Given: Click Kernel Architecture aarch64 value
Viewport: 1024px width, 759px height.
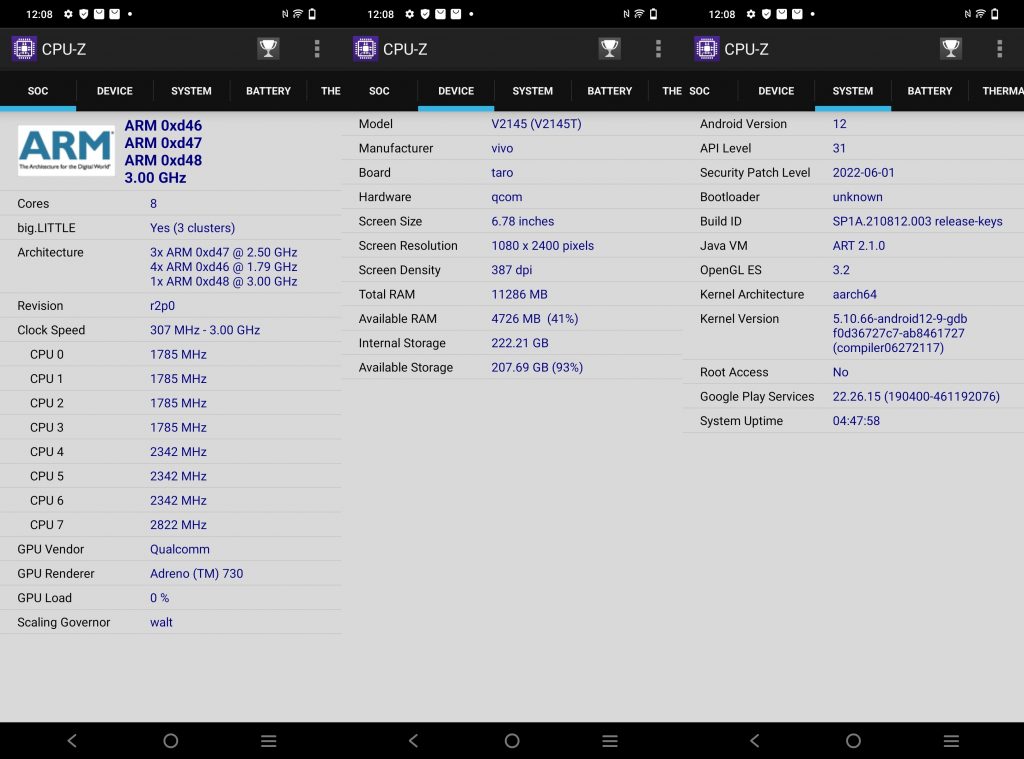Looking at the screenshot, I should coord(854,295).
